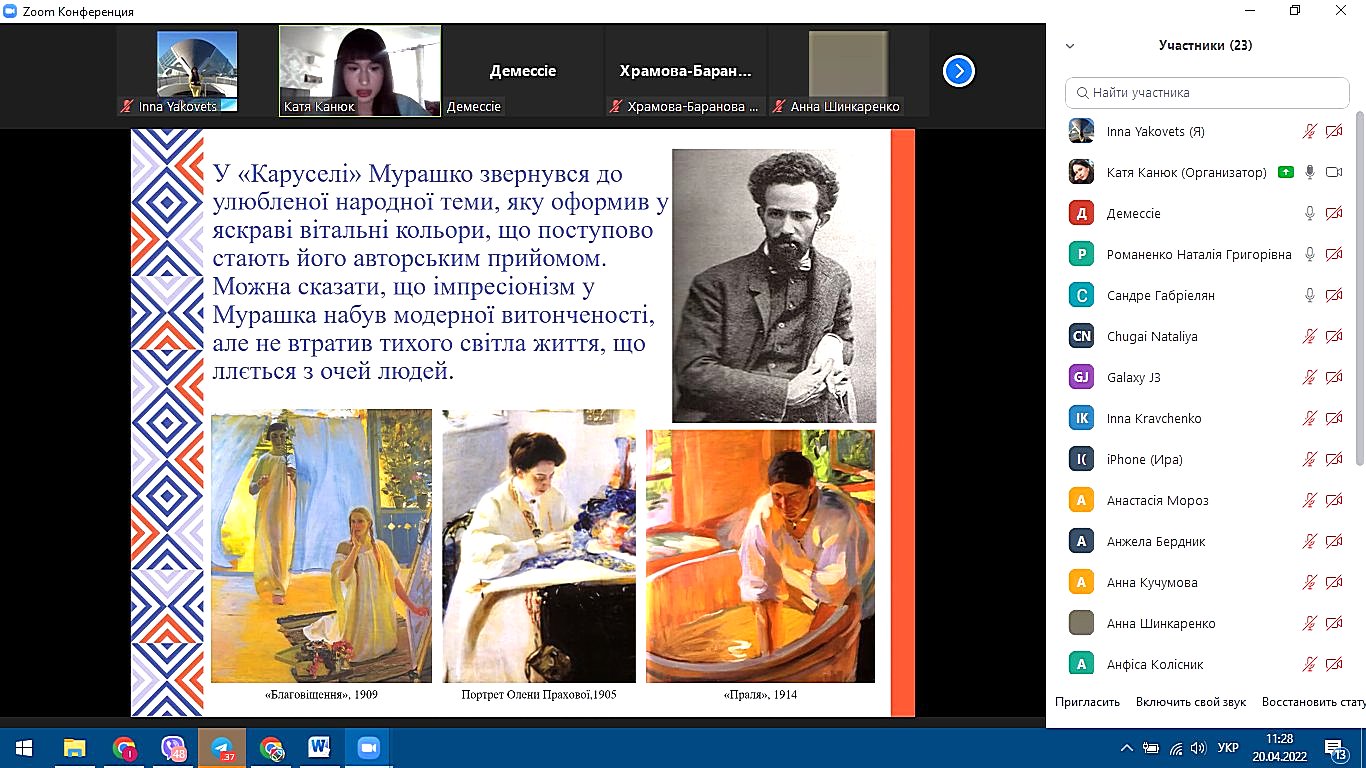Screen dimensions: 1366x768
Task: Click the Пригласить button
Action: pyautogui.click(x=1087, y=702)
